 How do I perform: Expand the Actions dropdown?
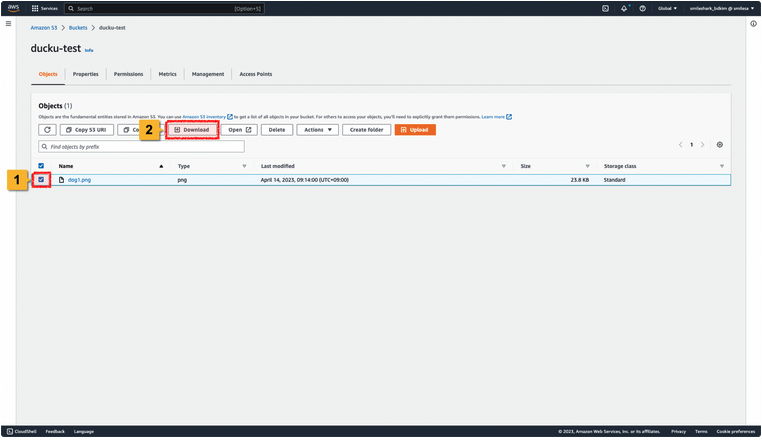(x=317, y=130)
